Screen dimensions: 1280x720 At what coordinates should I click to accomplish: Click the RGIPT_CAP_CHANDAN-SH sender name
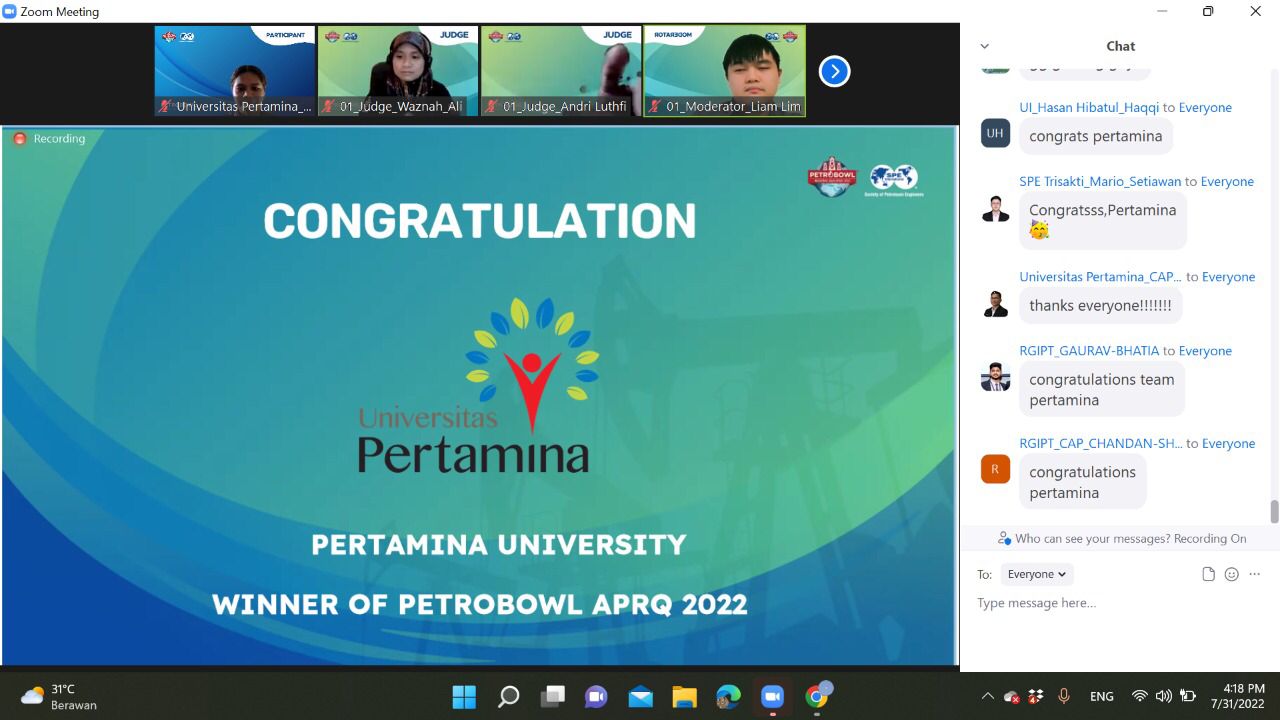click(x=1100, y=443)
